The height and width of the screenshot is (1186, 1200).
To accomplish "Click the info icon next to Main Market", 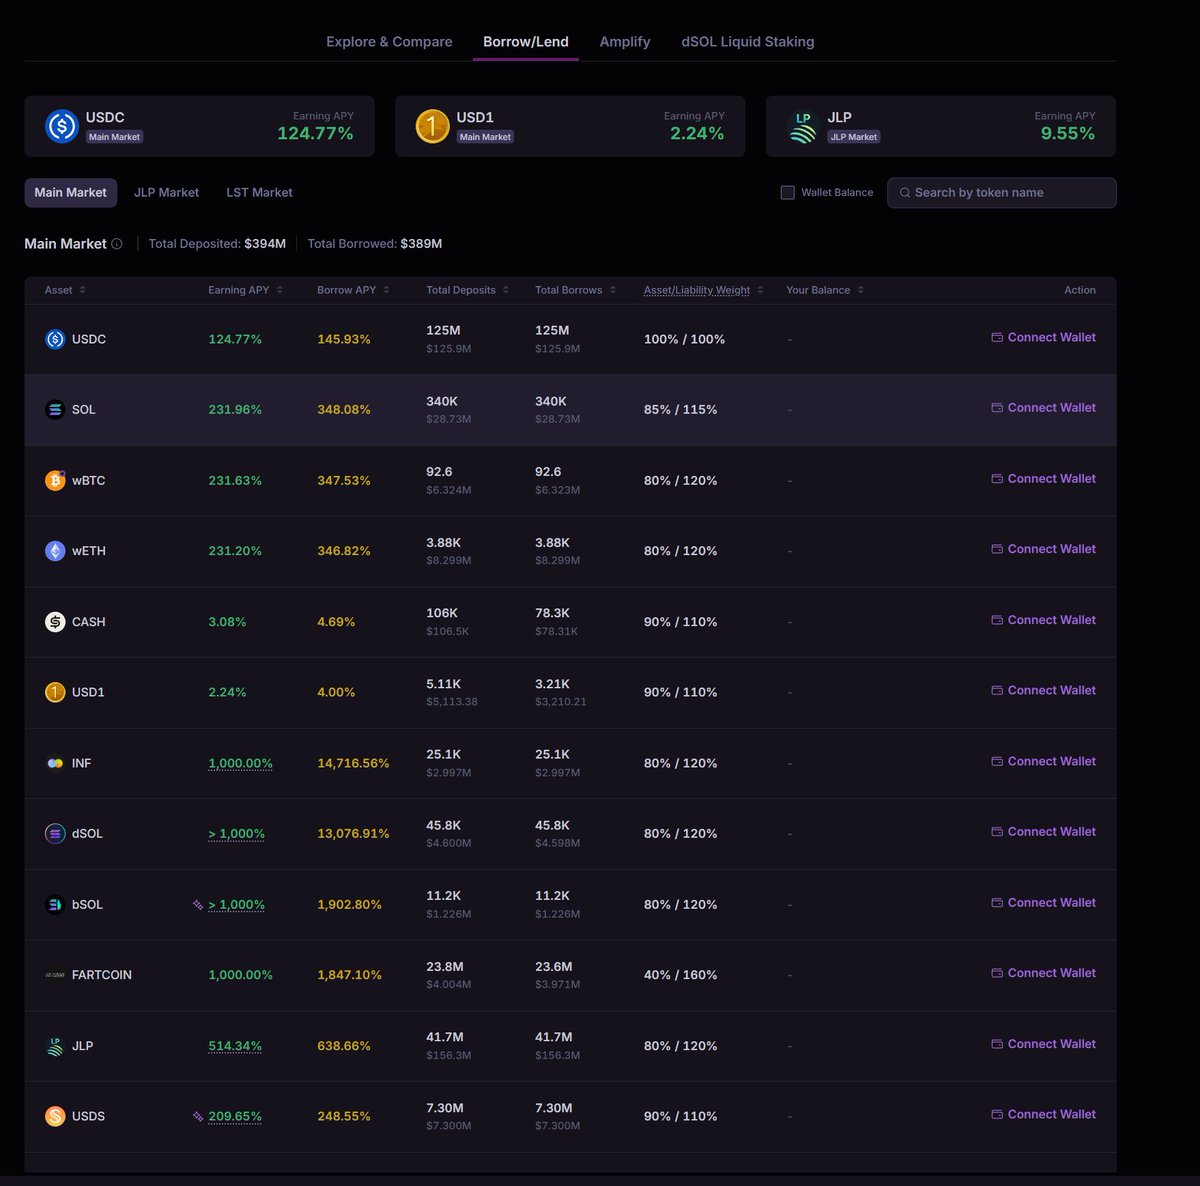I will coord(117,244).
